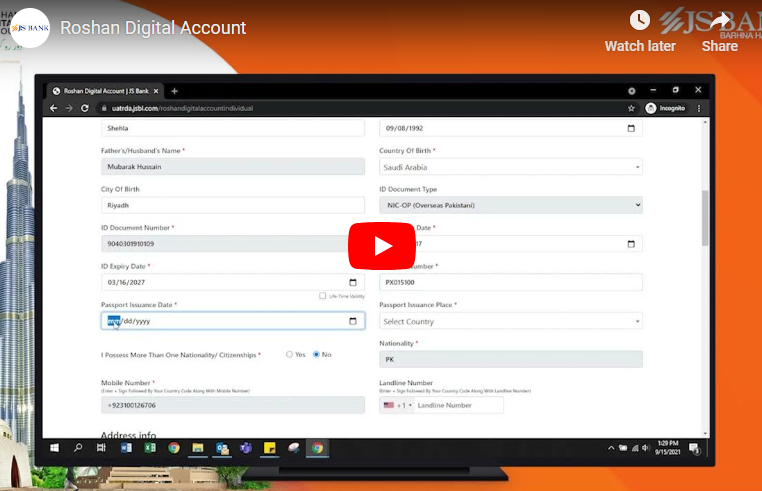Select Yes for more than one nationality
The height and width of the screenshot is (491, 762).
click(290, 354)
